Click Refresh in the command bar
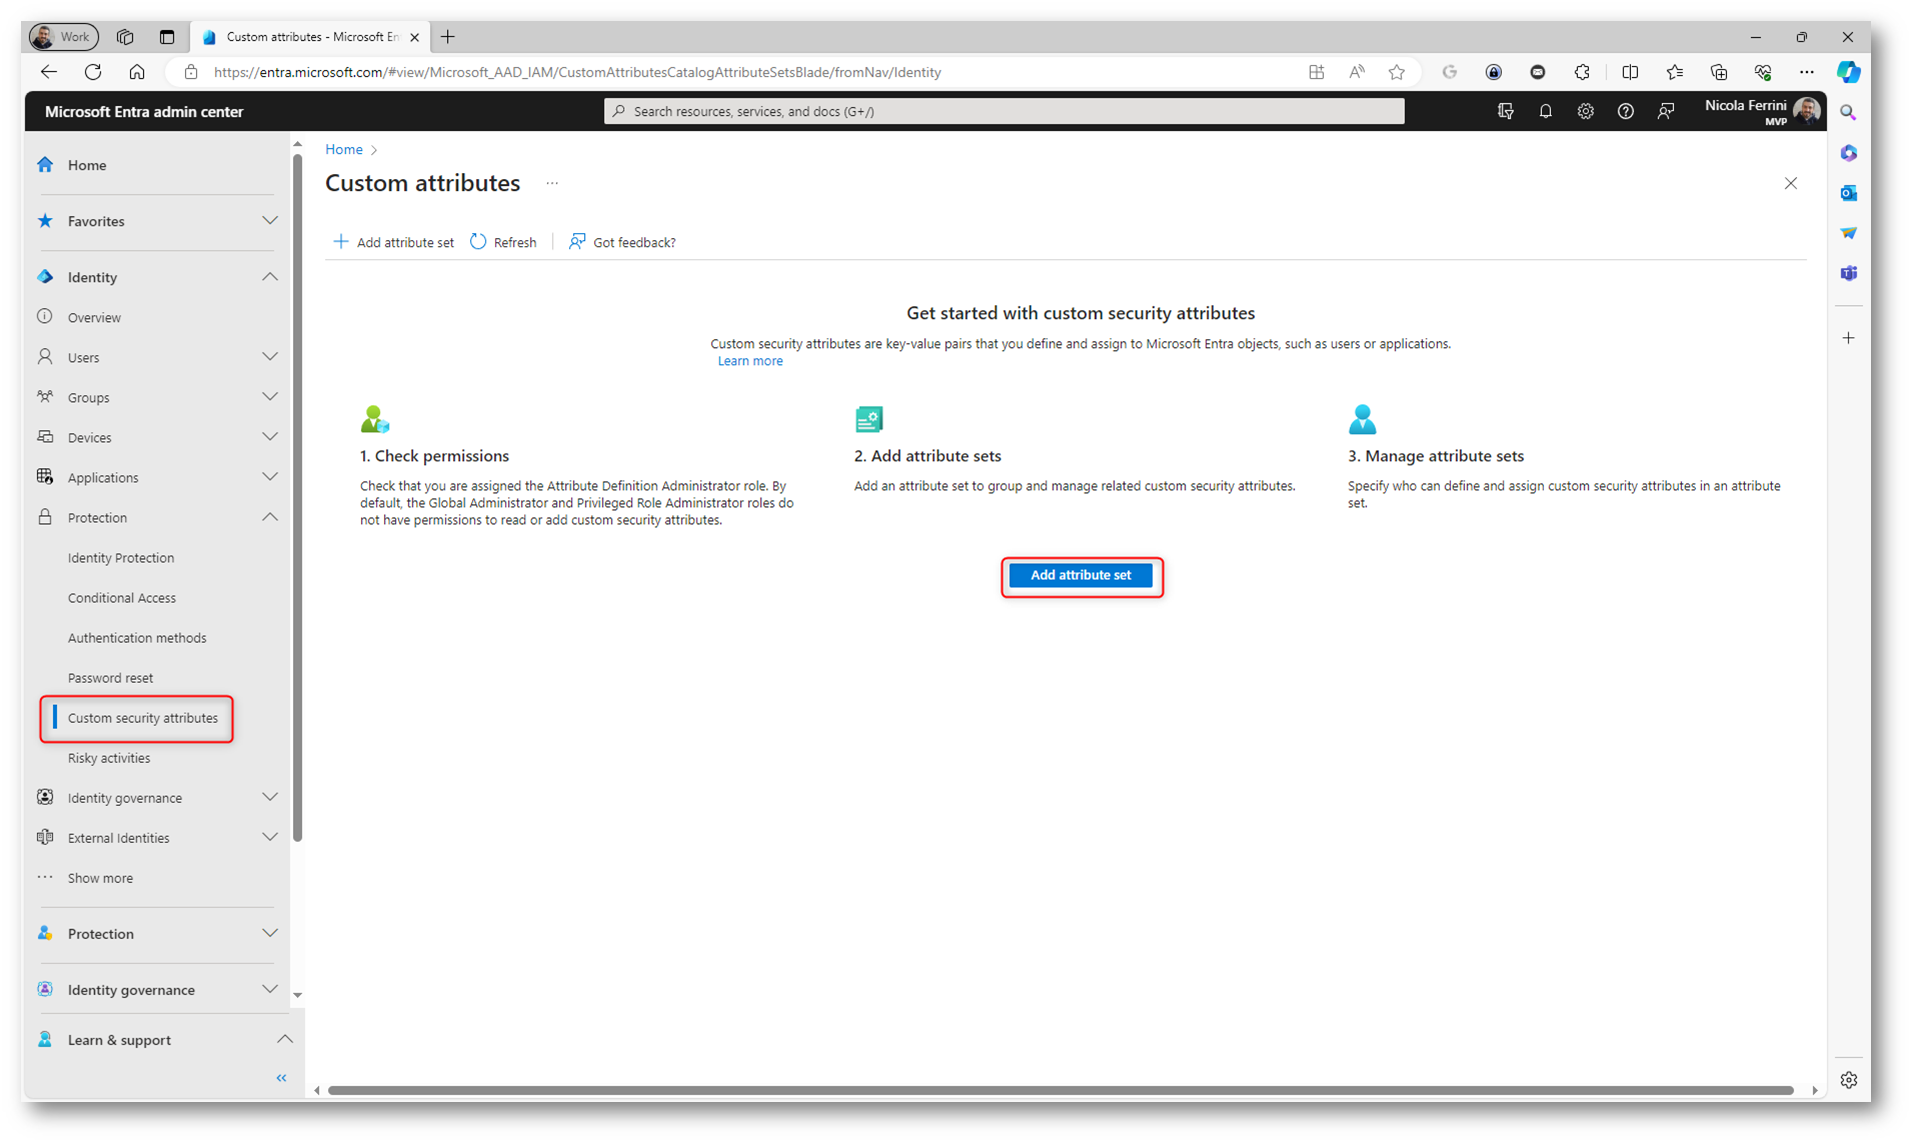 tap(504, 242)
